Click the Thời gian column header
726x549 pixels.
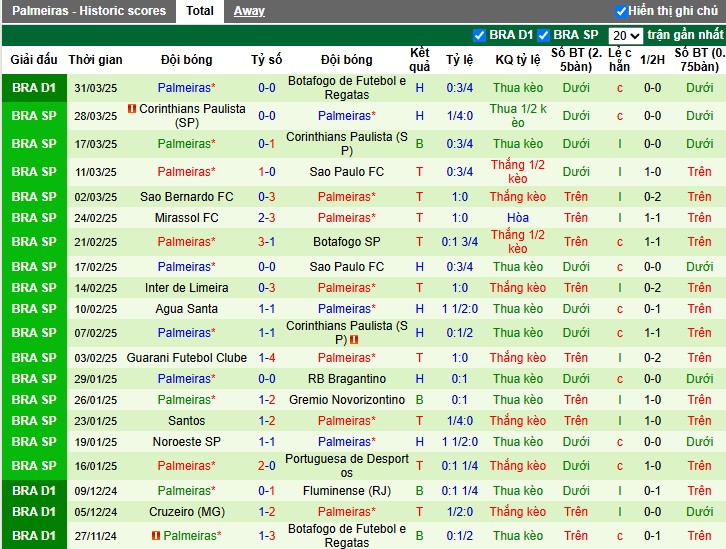coord(95,60)
